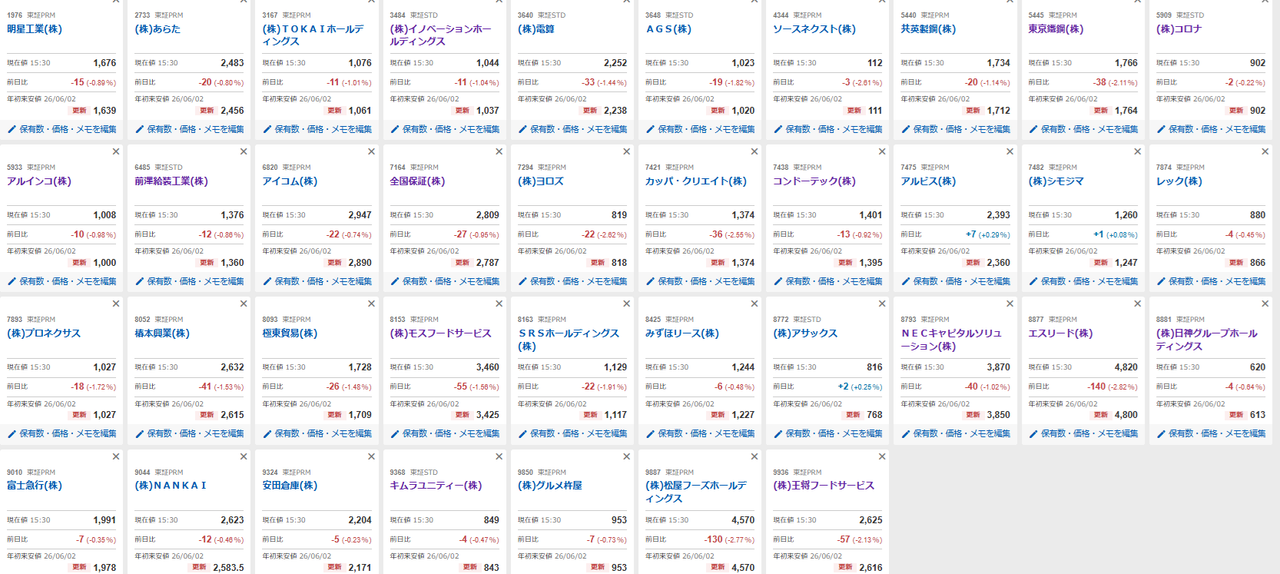Select the +2 (+0.25%) change on アサックス
The height and width of the screenshot is (574, 1280).
(860, 386)
